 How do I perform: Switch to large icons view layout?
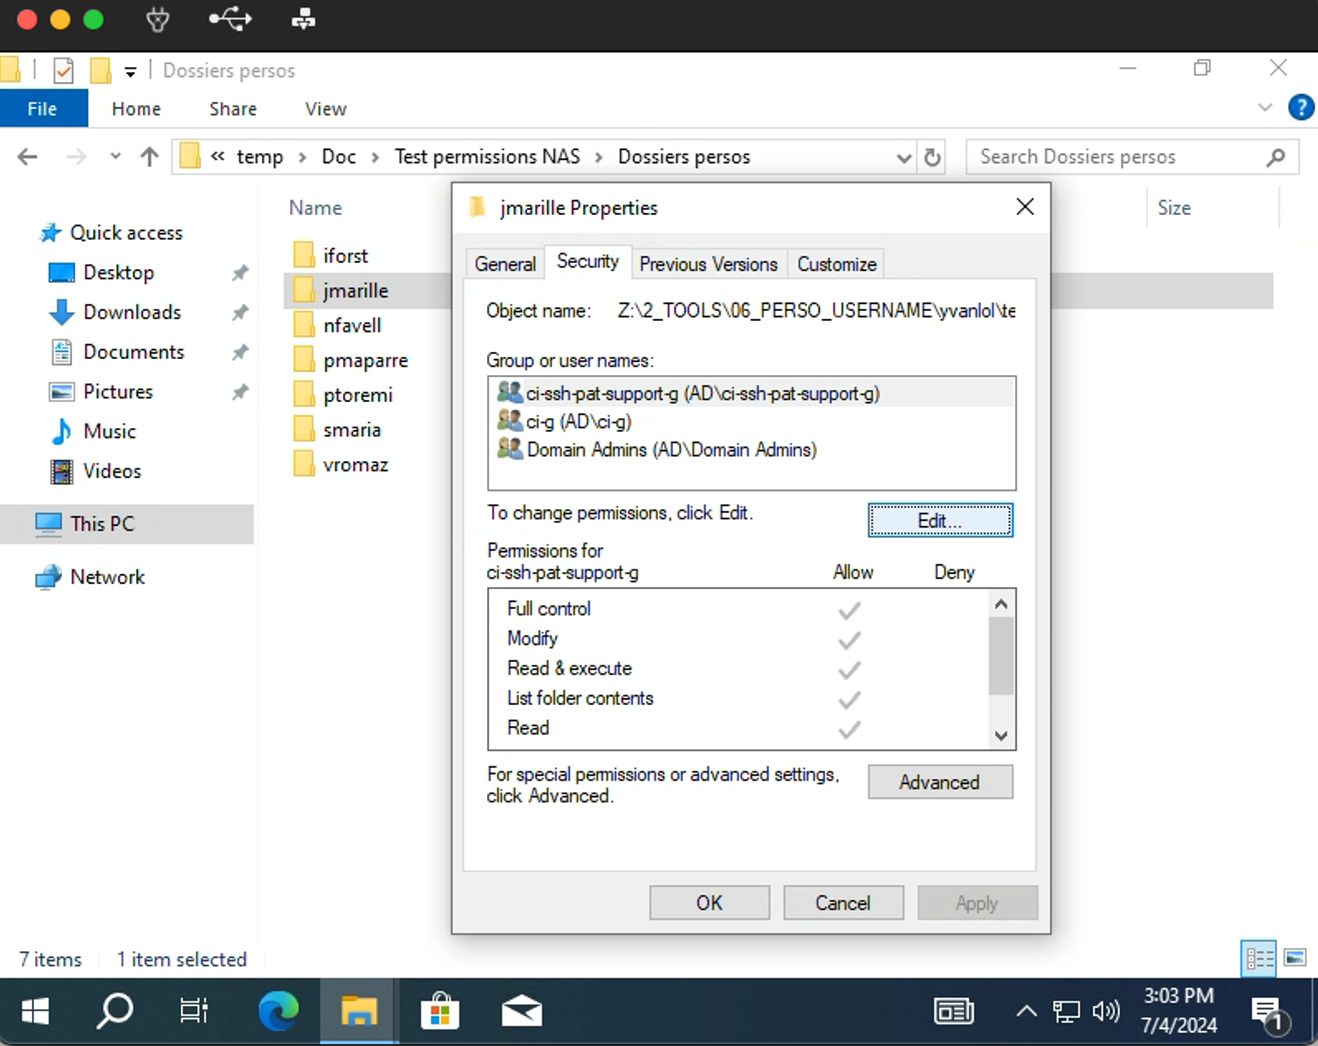click(x=1295, y=958)
